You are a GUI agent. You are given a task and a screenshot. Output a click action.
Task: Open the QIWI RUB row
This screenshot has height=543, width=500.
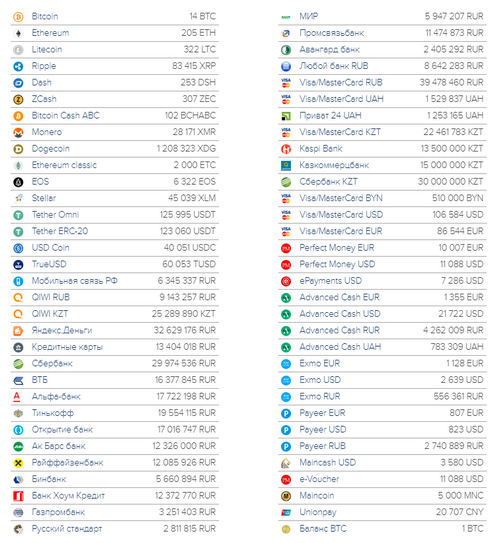[x=115, y=297]
